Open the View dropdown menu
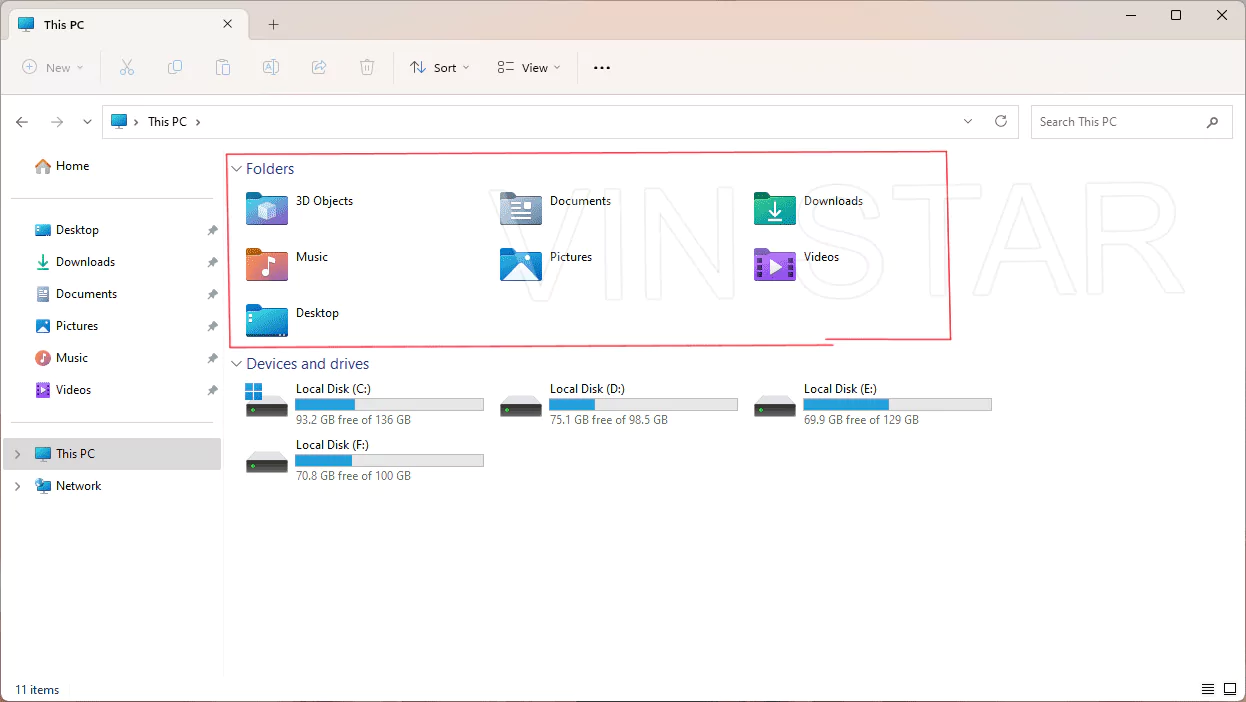Image resolution: width=1246 pixels, height=702 pixels. click(529, 68)
